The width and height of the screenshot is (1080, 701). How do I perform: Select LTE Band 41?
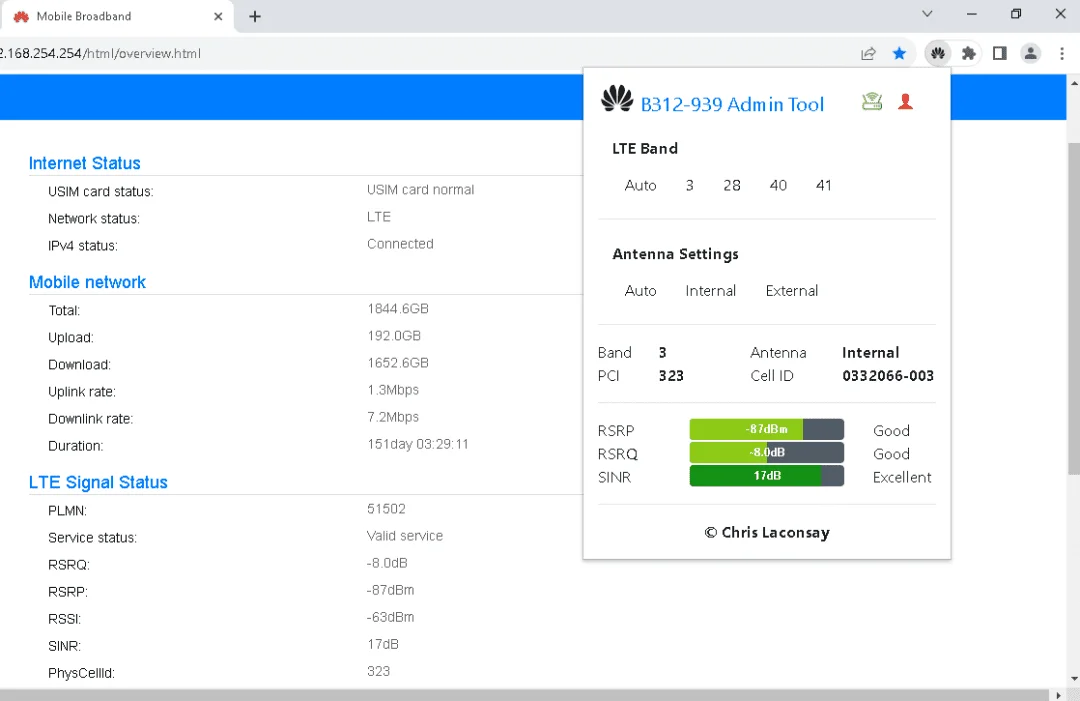click(824, 185)
